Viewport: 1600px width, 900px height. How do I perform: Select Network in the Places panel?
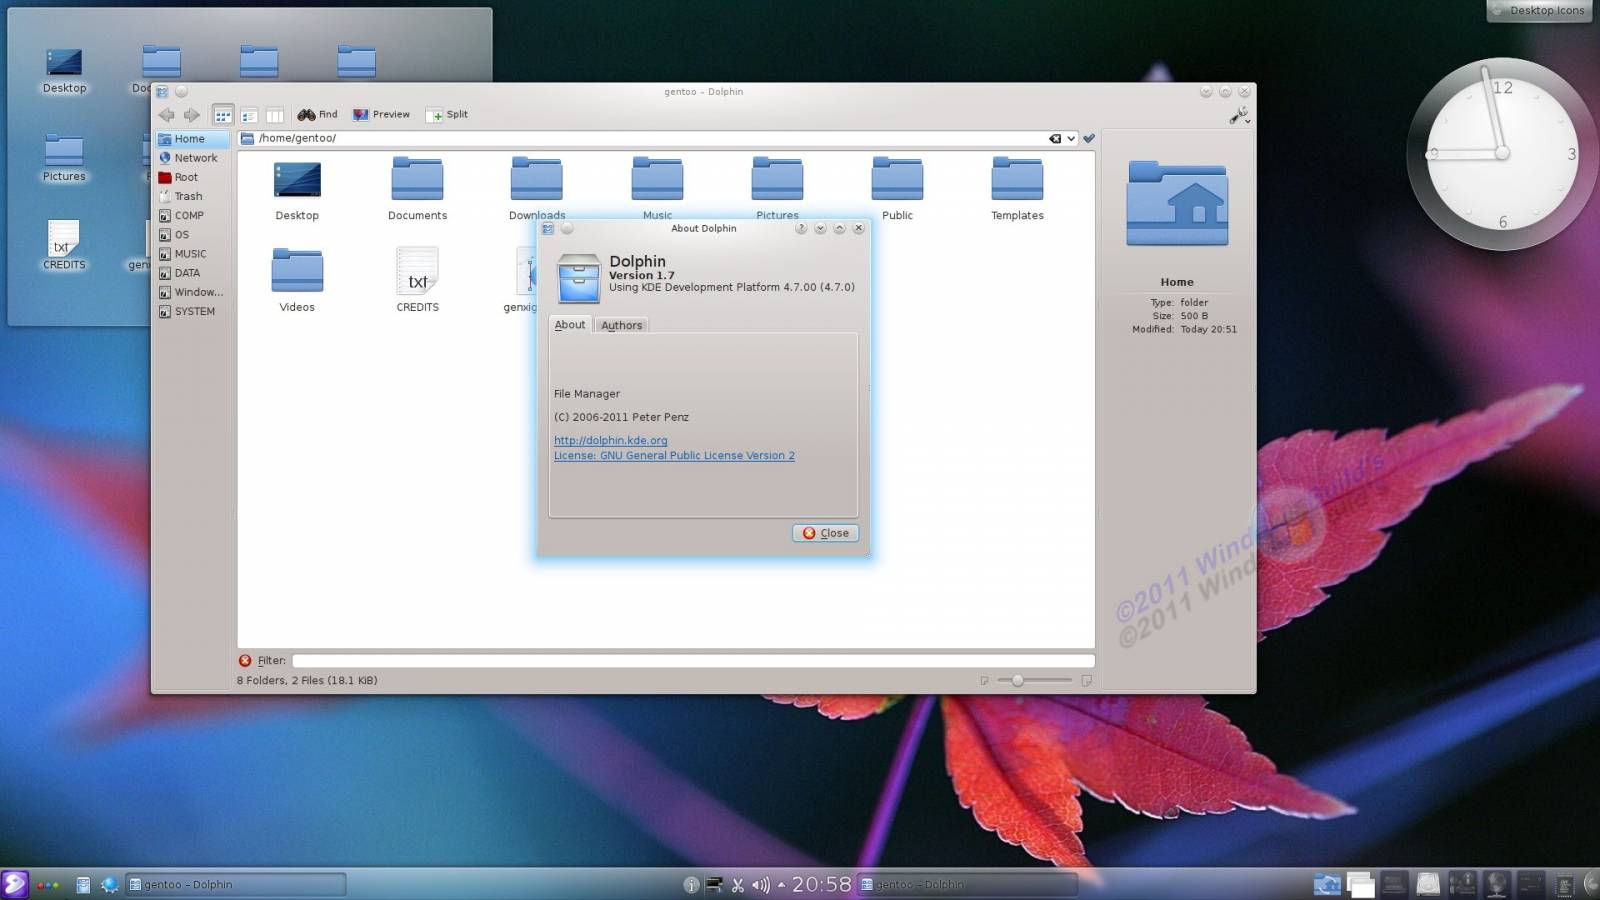click(x=193, y=158)
